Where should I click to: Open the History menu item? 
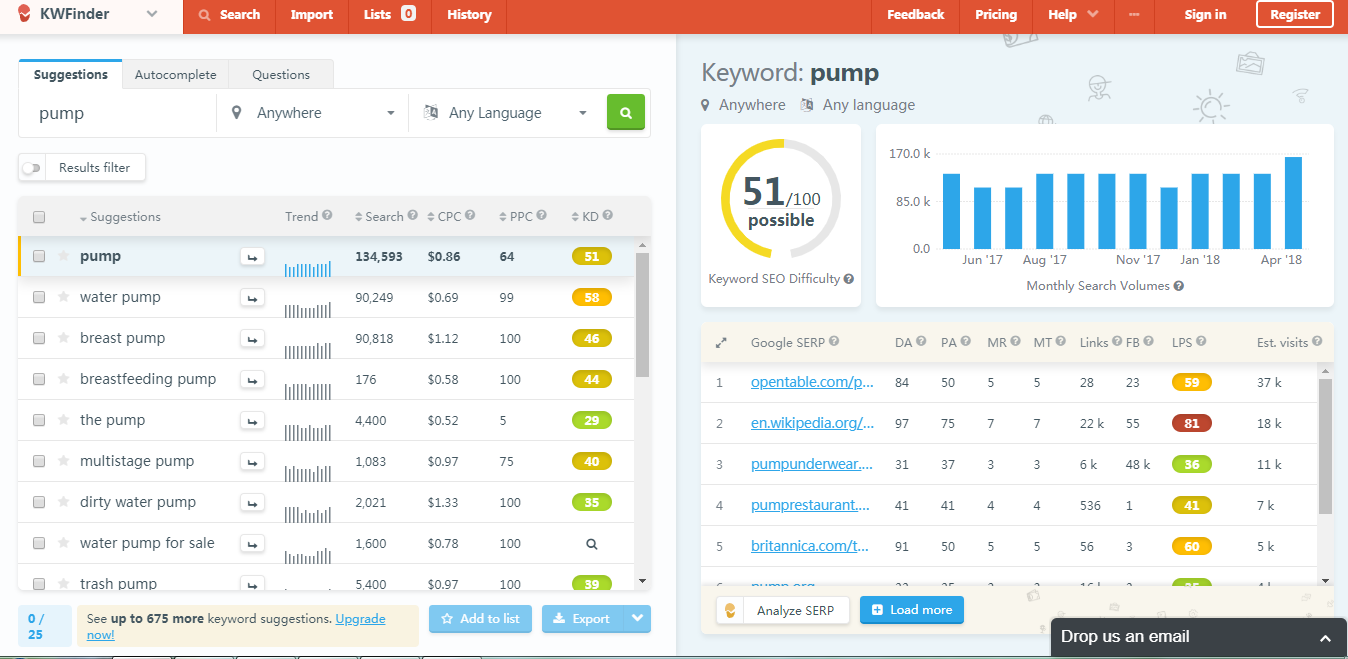pyautogui.click(x=469, y=15)
